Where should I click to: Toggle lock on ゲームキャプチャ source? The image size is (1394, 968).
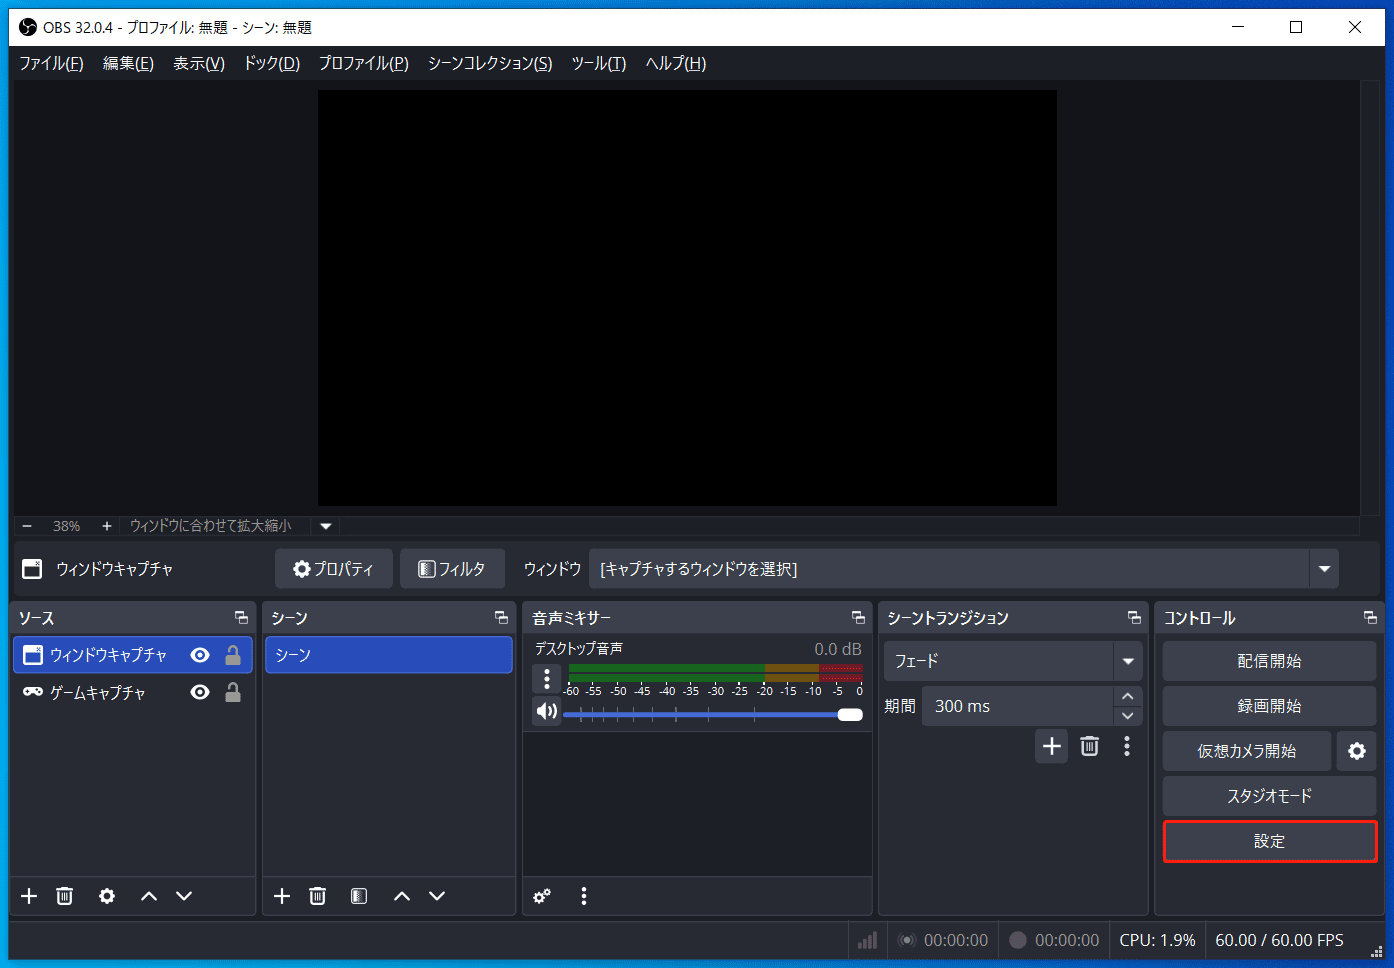click(233, 692)
